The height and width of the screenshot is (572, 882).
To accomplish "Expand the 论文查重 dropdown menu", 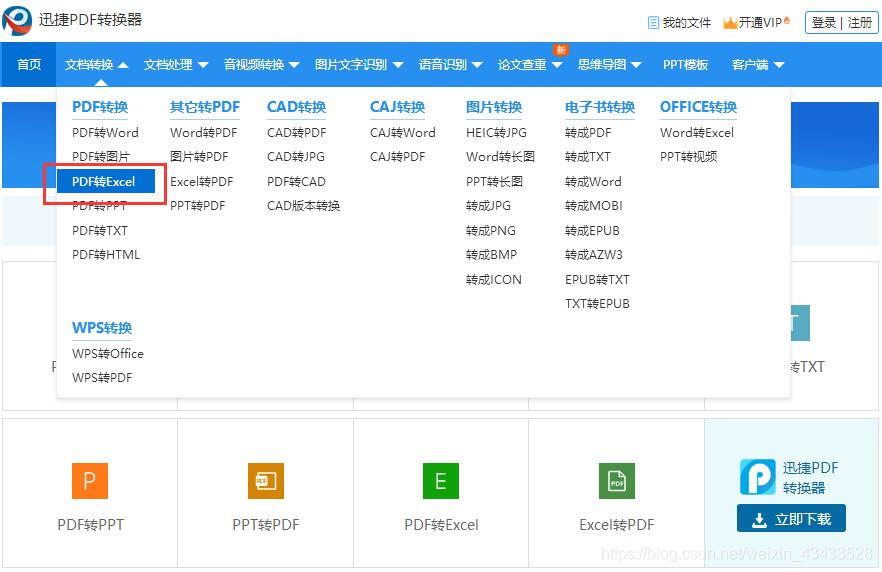I will click(x=530, y=65).
